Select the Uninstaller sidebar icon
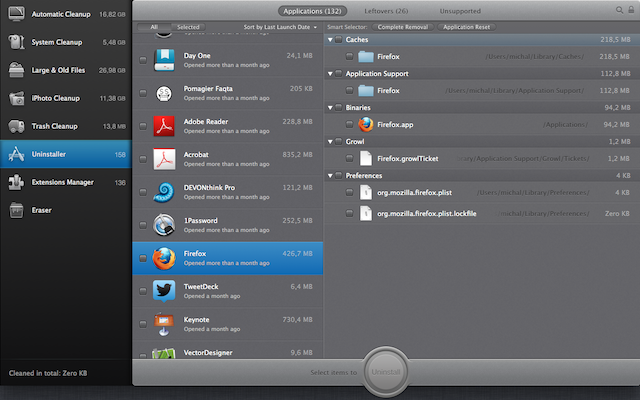Viewport: 640px width, 400px height. click(x=16, y=154)
